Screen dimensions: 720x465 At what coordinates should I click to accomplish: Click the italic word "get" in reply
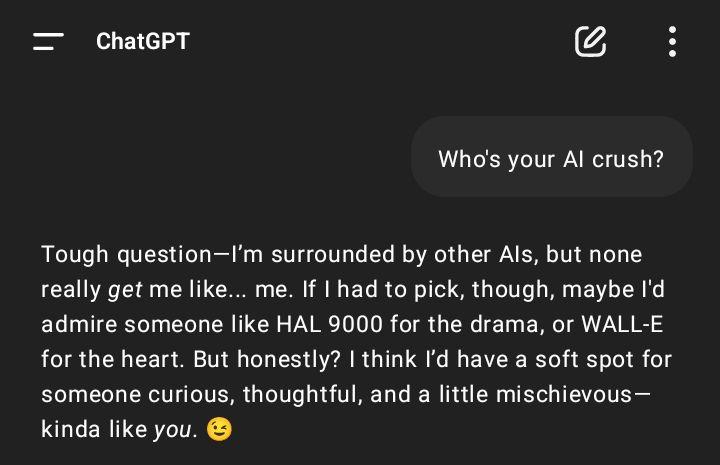pos(125,290)
